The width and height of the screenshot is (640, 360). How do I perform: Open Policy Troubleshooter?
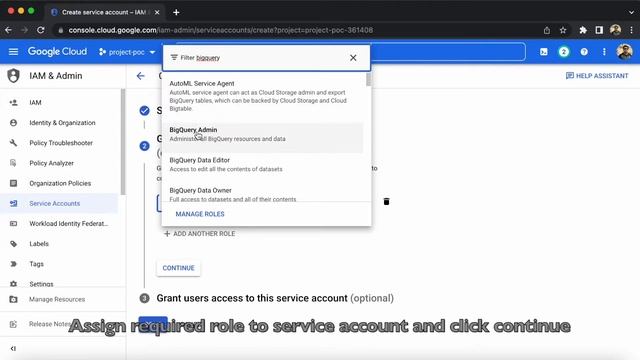tap(60, 143)
